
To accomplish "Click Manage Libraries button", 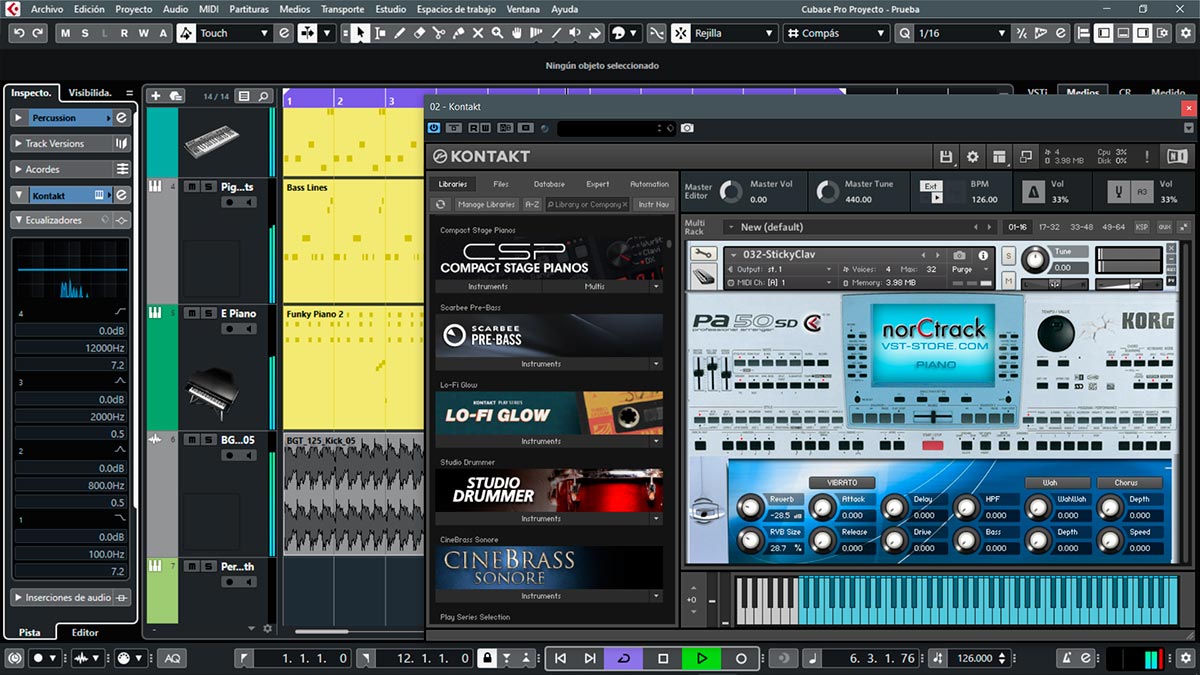I will pyautogui.click(x=486, y=204).
